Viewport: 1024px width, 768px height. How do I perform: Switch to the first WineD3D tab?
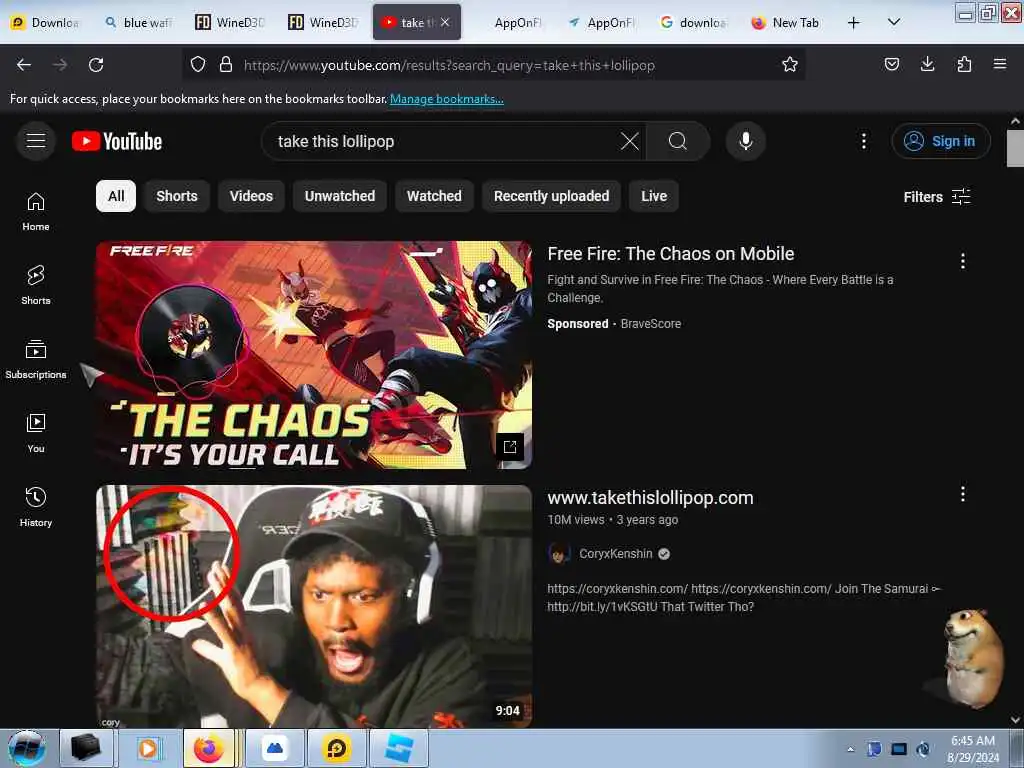(x=231, y=22)
